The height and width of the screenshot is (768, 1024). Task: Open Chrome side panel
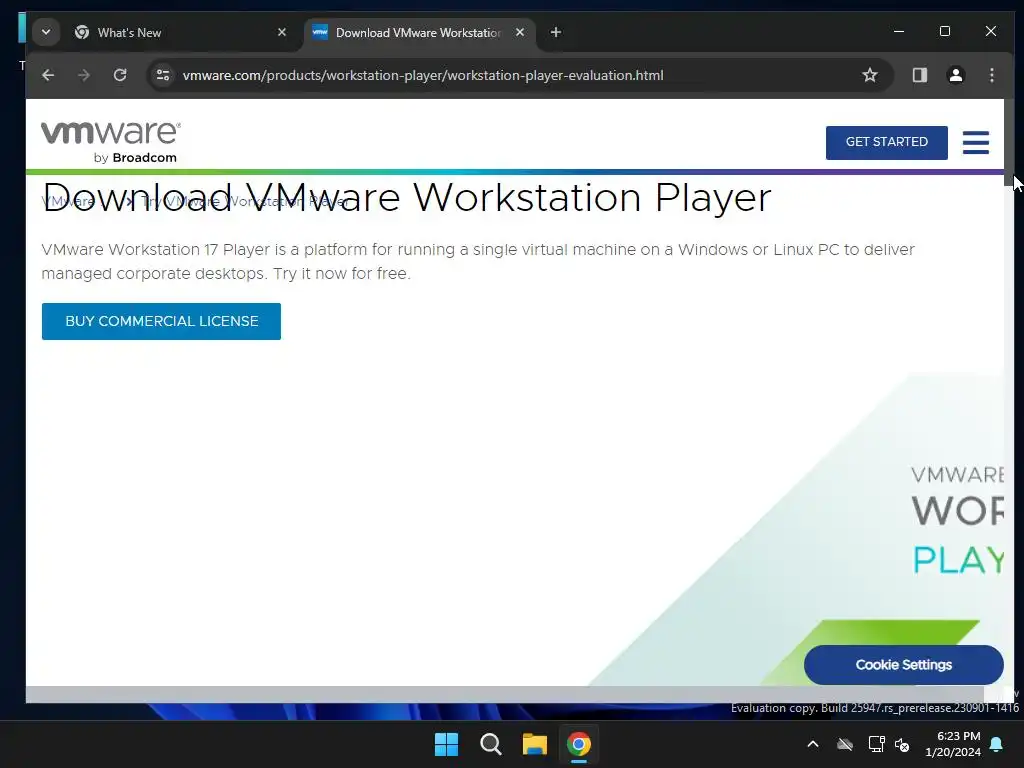click(x=920, y=75)
